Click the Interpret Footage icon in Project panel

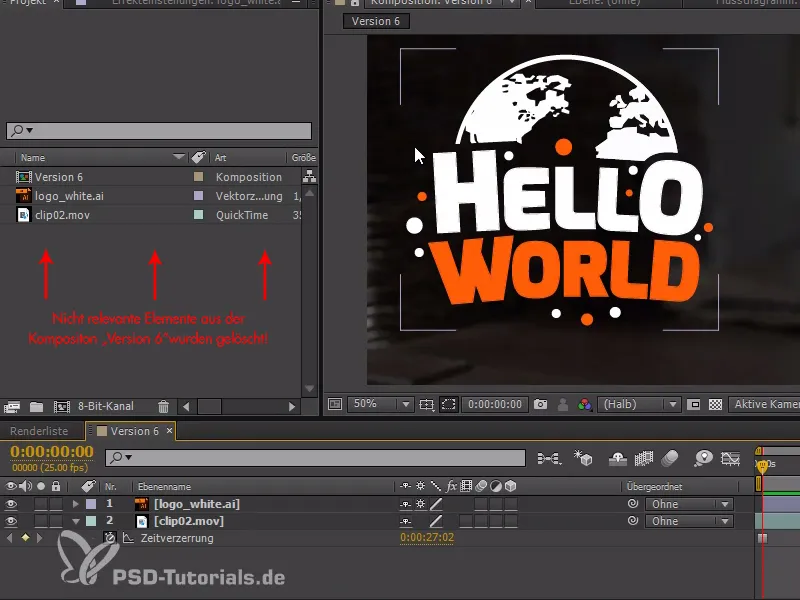(12, 407)
